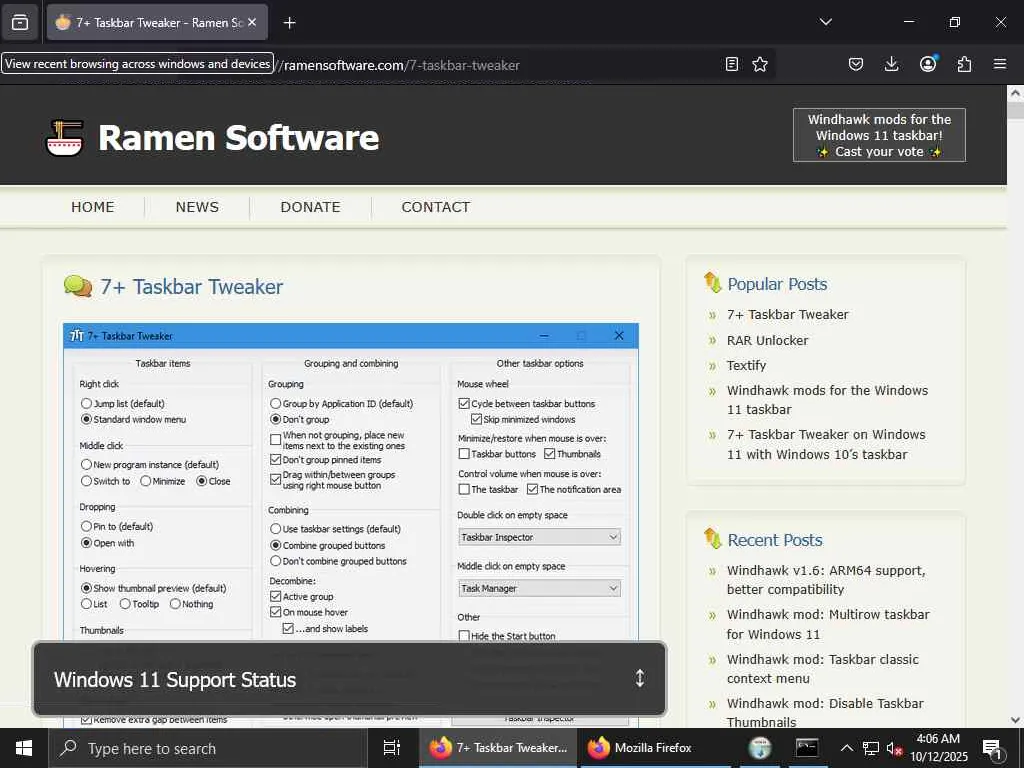Image resolution: width=1024 pixels, height=768 pixels.
Task: Show hidden system tray icons chevron
Action: tap(846, 748)
